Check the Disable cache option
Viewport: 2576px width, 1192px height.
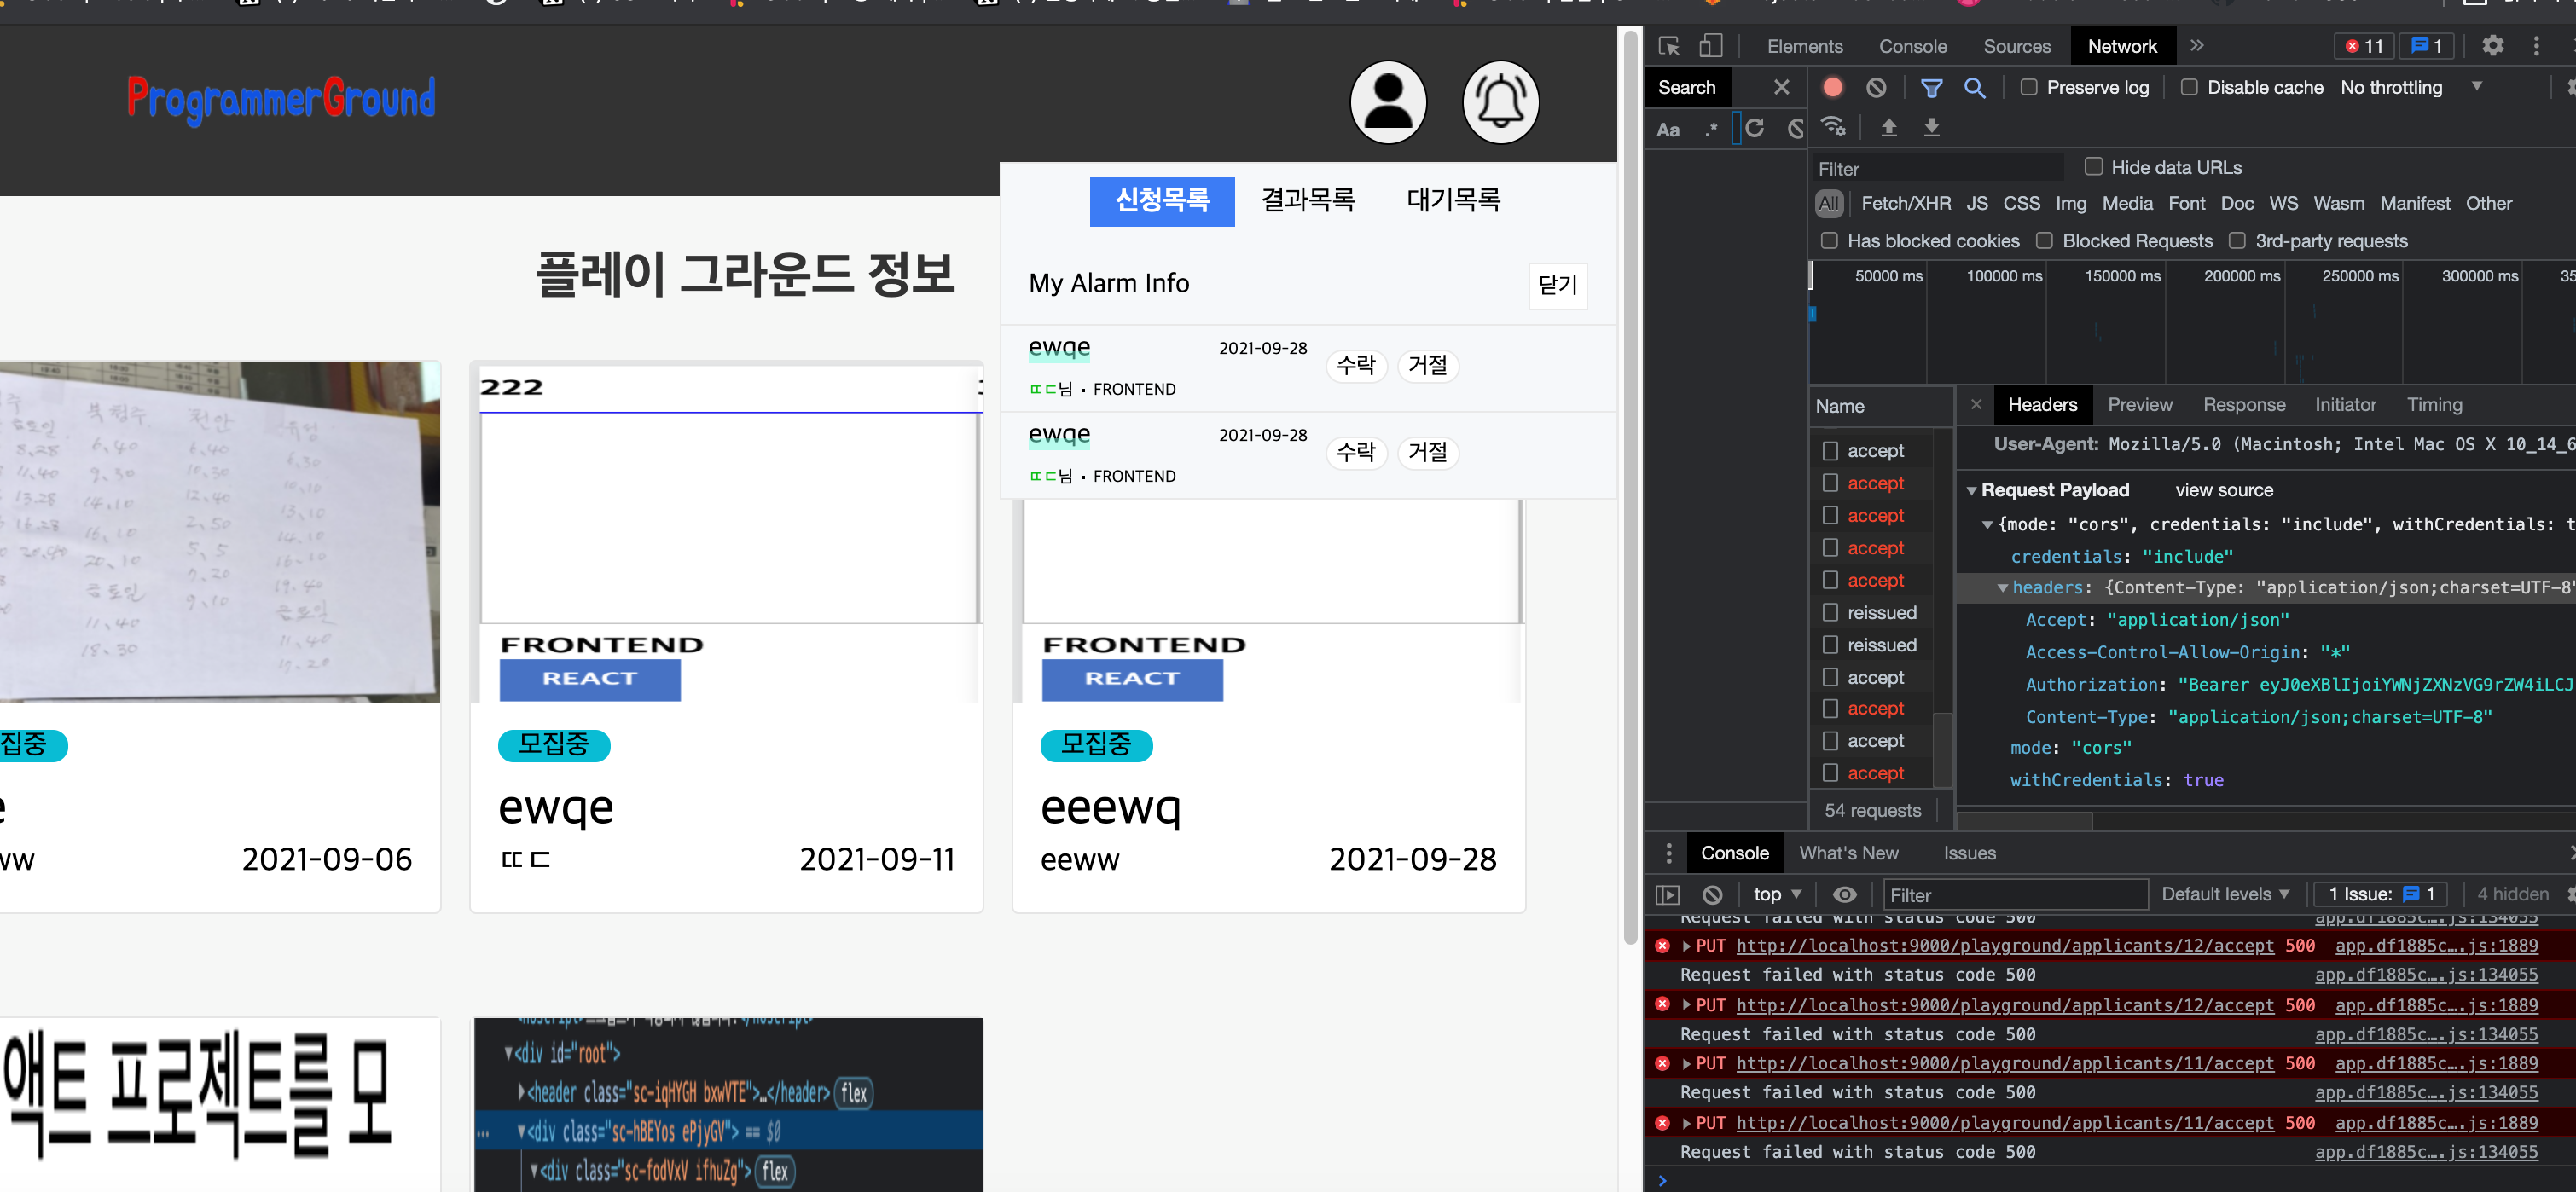tap(2189, 88)
